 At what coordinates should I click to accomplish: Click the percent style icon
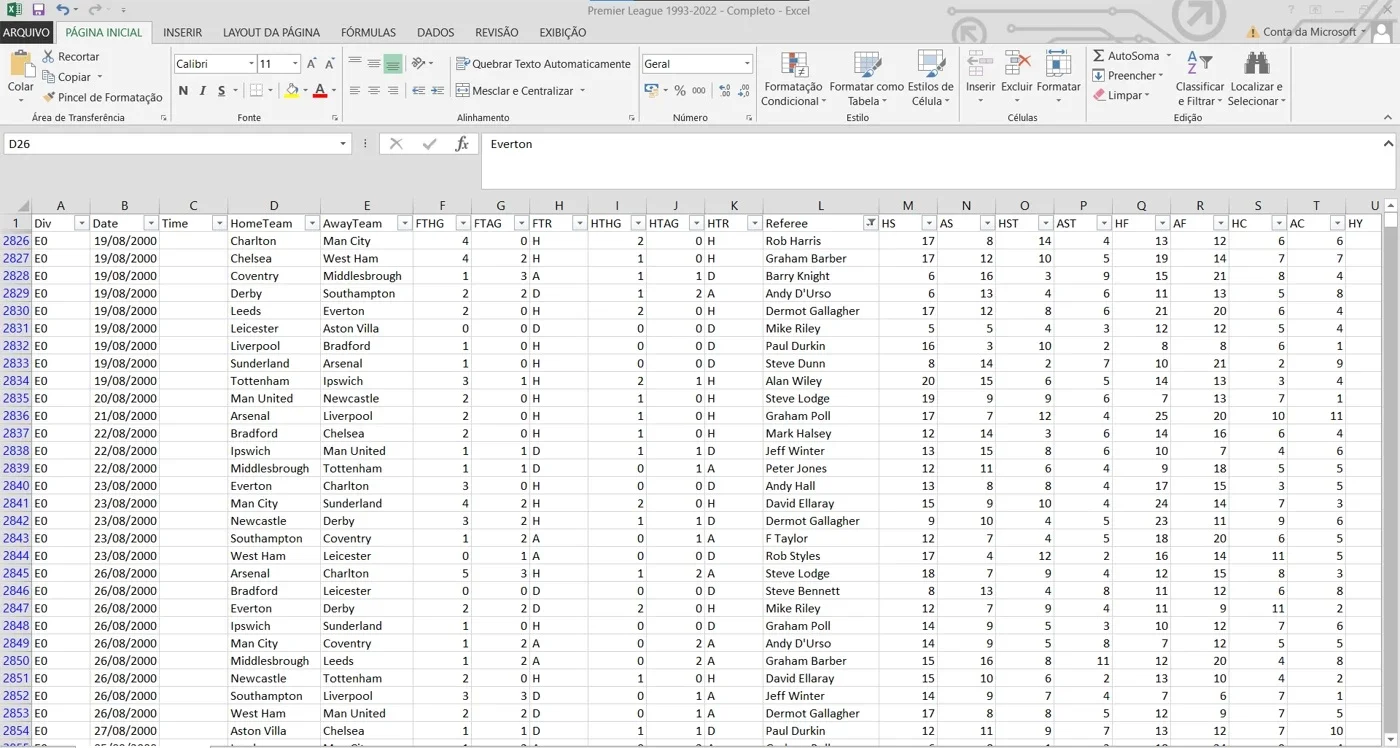pyautogui.click(x=680, y=90)
